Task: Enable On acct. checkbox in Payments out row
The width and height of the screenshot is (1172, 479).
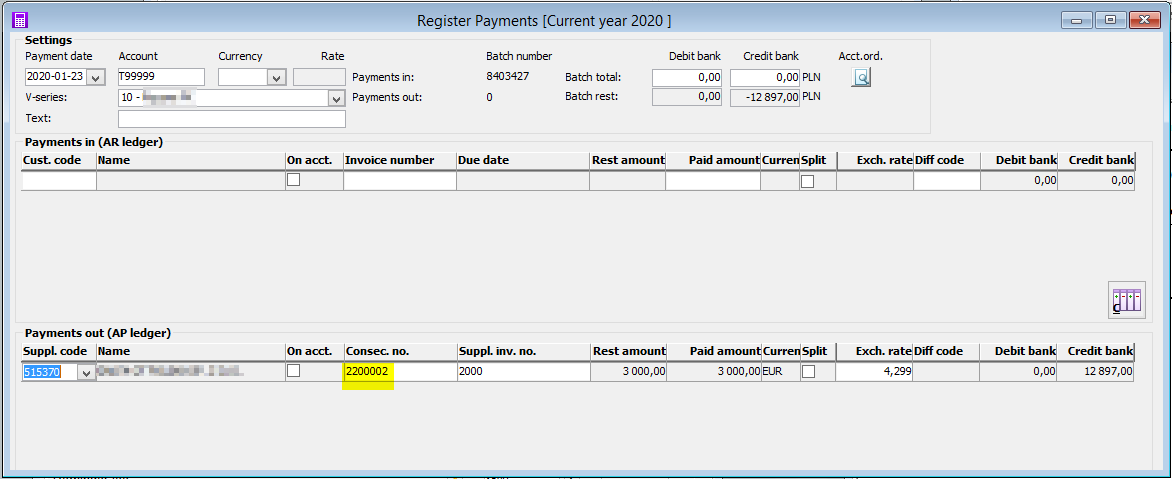Action: [x=294, y=371]
